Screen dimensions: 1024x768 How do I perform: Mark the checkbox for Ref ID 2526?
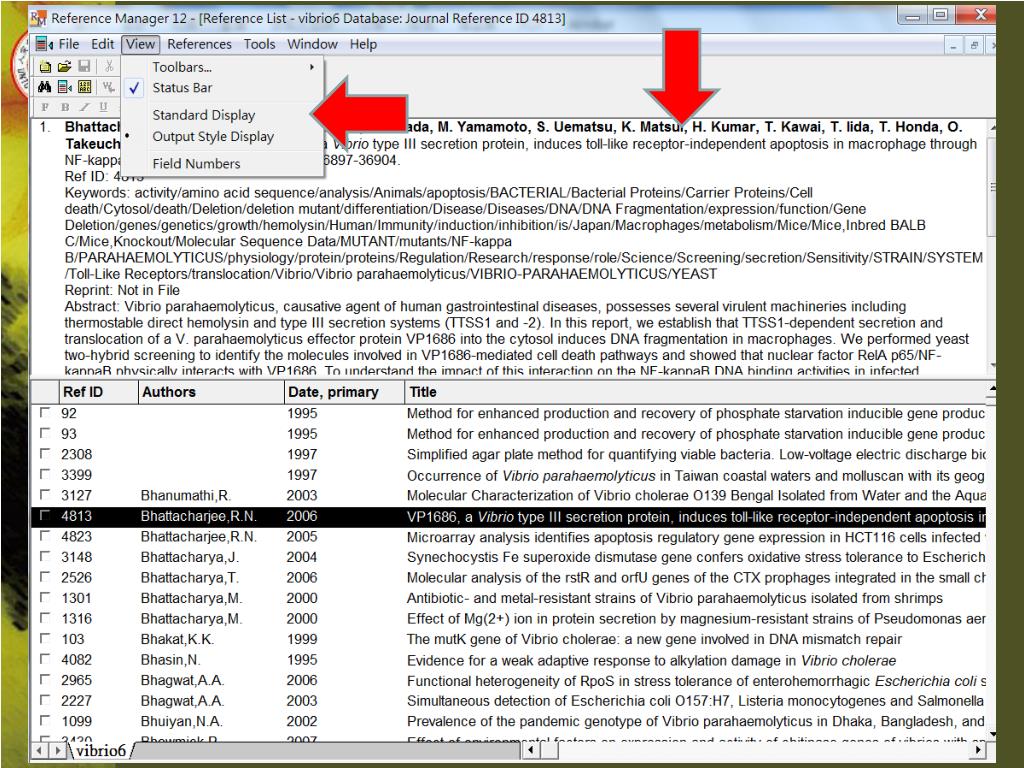coord(44,577)
